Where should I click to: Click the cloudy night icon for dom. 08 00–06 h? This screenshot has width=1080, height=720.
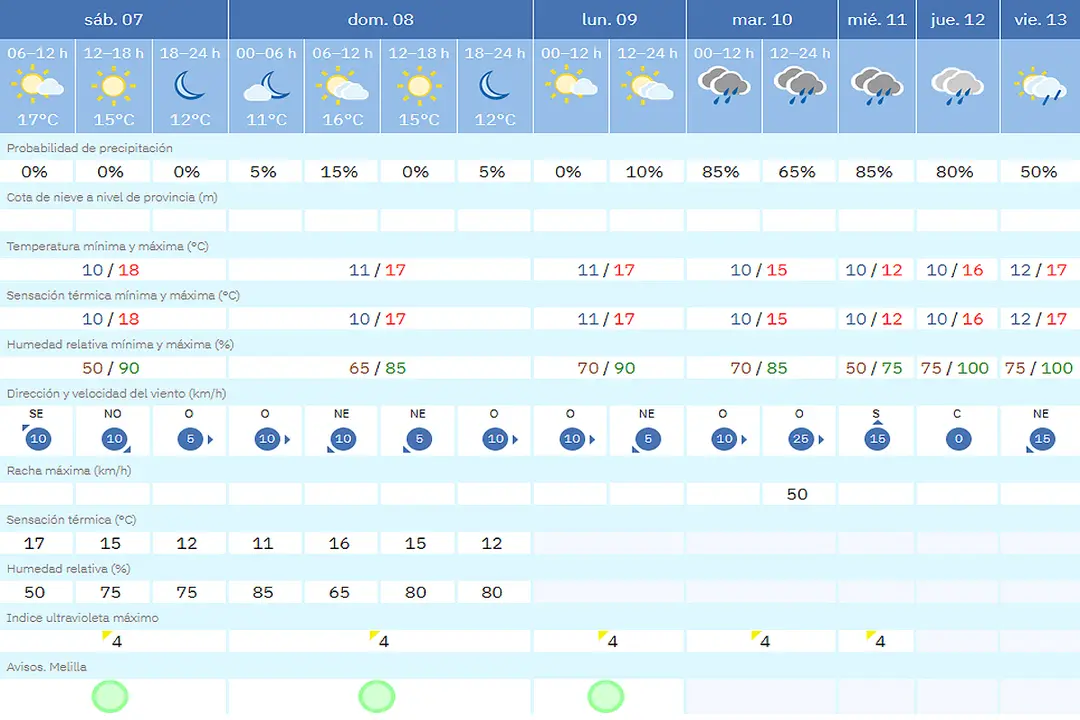click(267, 87)
